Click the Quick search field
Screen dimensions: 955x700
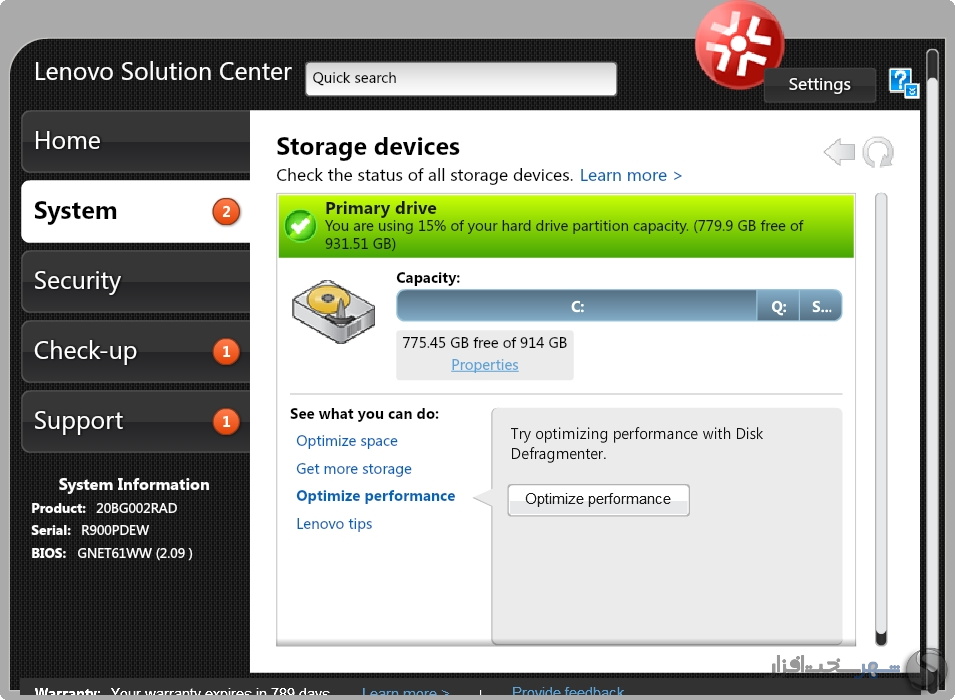(x=460, y=79)
